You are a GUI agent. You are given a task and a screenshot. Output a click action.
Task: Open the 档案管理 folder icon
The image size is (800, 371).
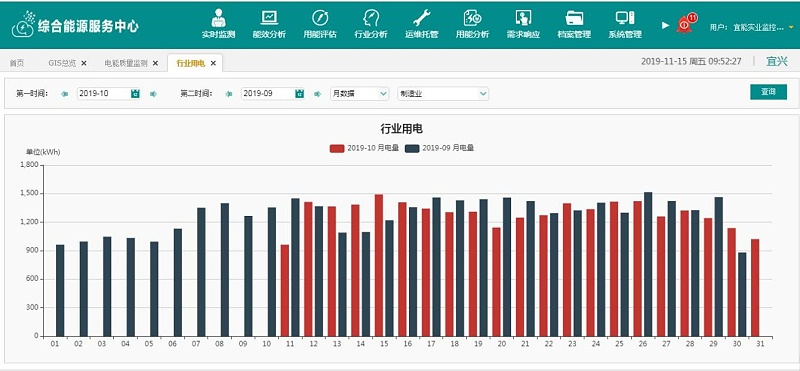[574, 18]
